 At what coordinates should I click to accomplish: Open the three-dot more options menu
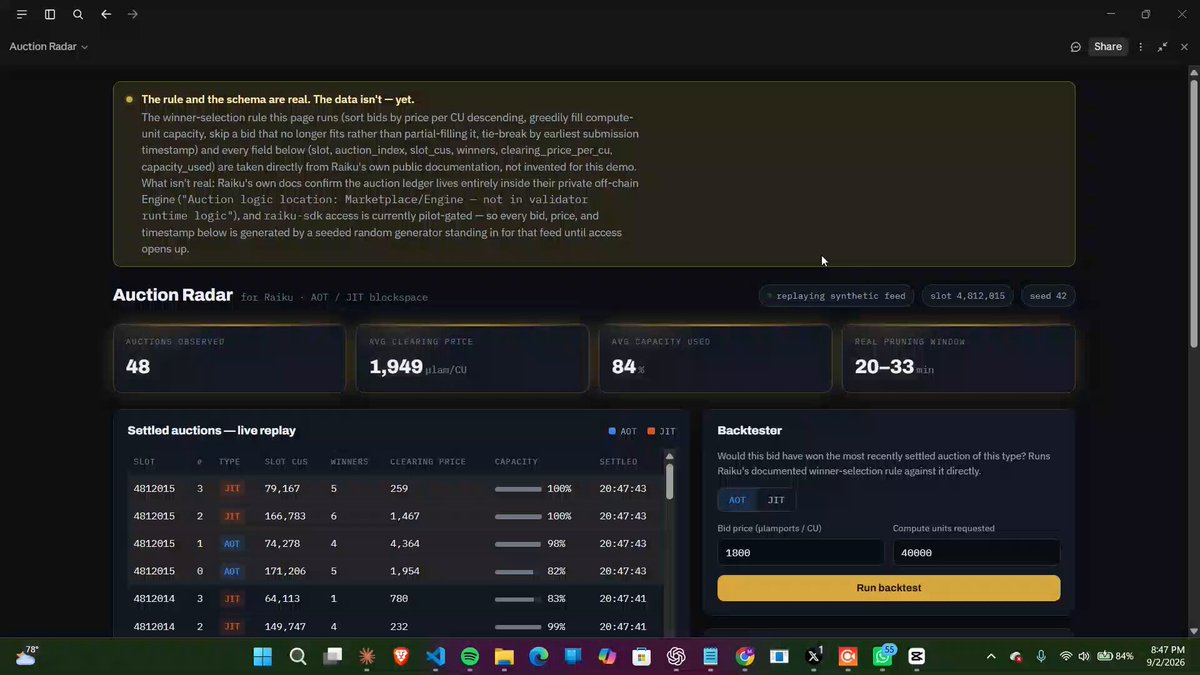[1141, 47]
